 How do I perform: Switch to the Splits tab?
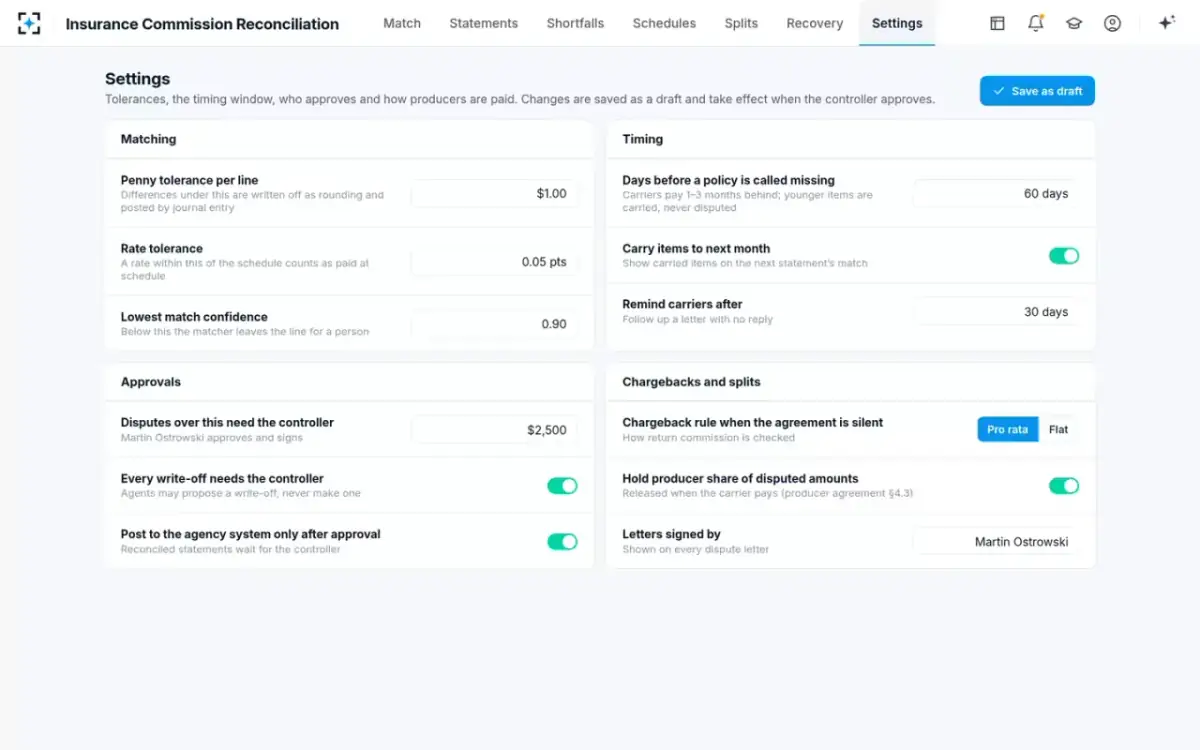[741, 23]
